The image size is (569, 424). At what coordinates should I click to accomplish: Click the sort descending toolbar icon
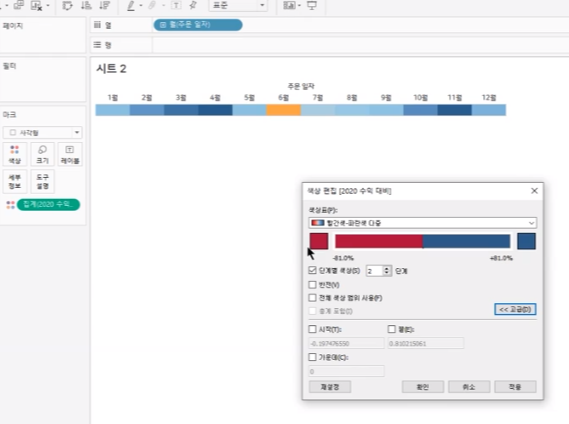click(105, 5)
